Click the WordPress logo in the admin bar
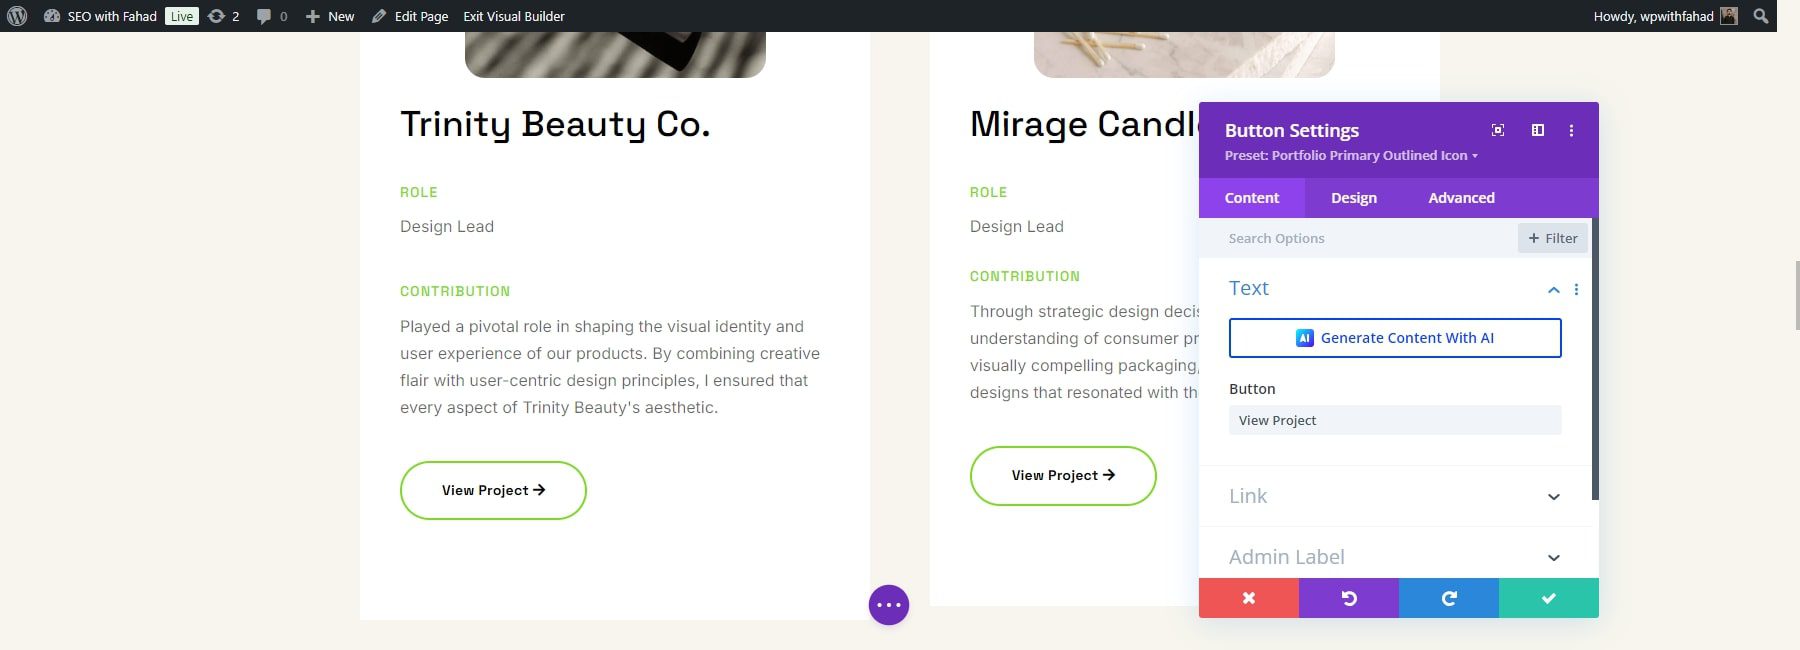Screen dimensions: 1800x650 point(14,16)
